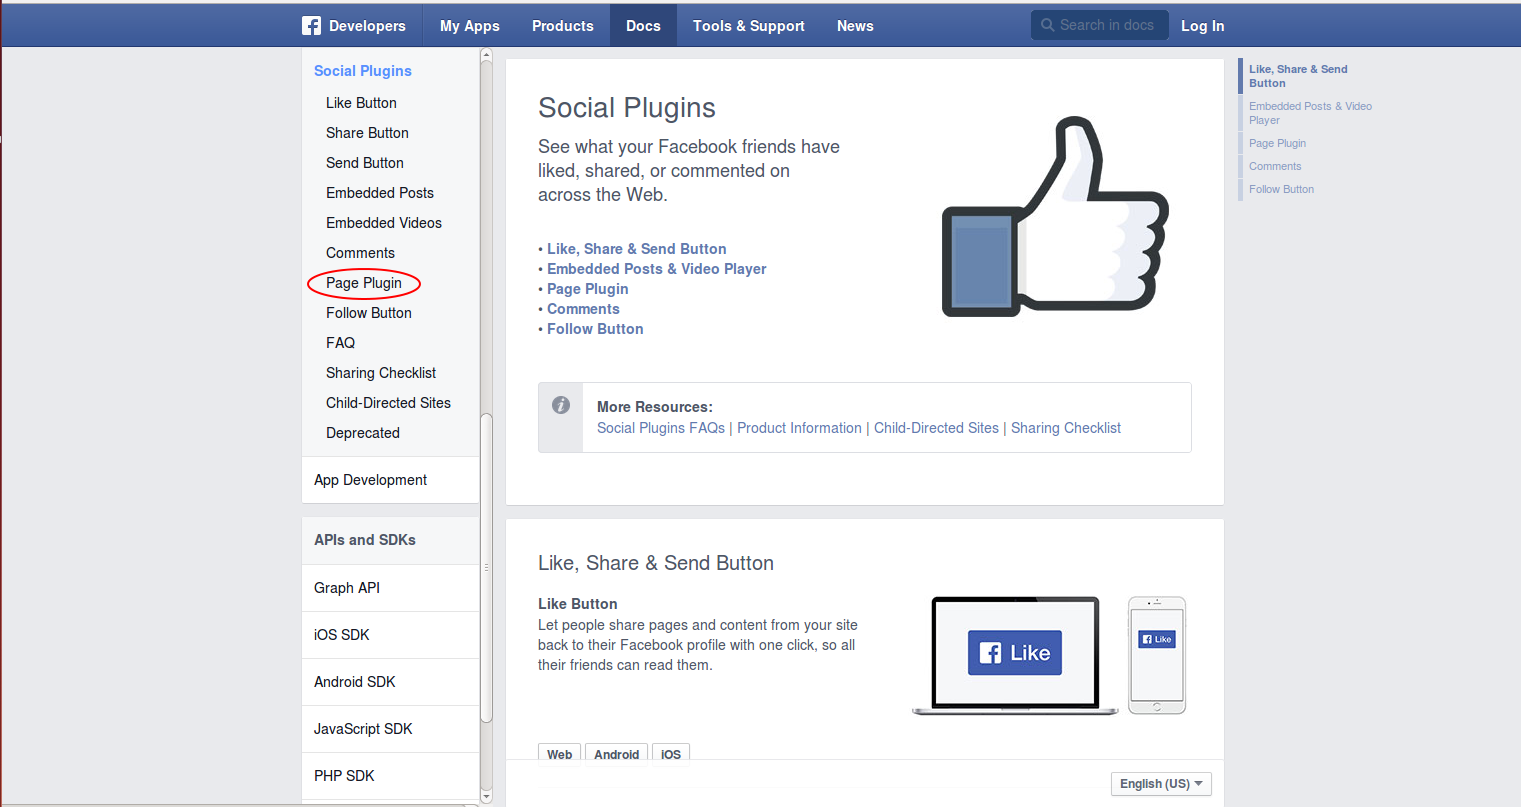Open Child-Directed Sites resource link
This screenshot has height=807, width=1521.
coord(936,428)
